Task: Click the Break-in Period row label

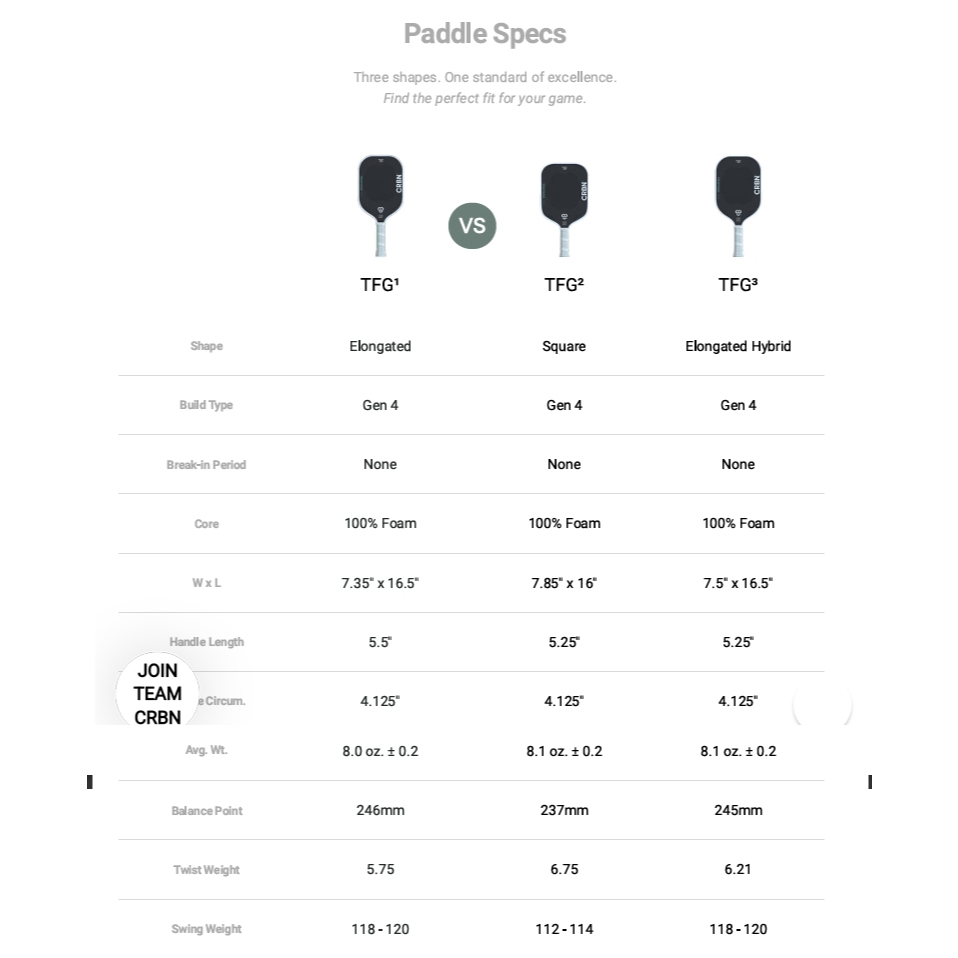Action: click(x=206, y=465)
